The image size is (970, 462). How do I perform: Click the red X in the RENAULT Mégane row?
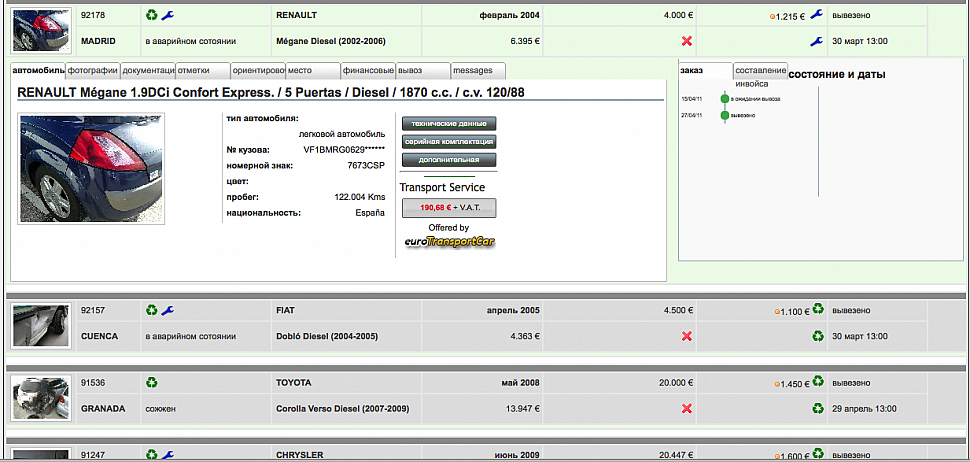(686, 41)
